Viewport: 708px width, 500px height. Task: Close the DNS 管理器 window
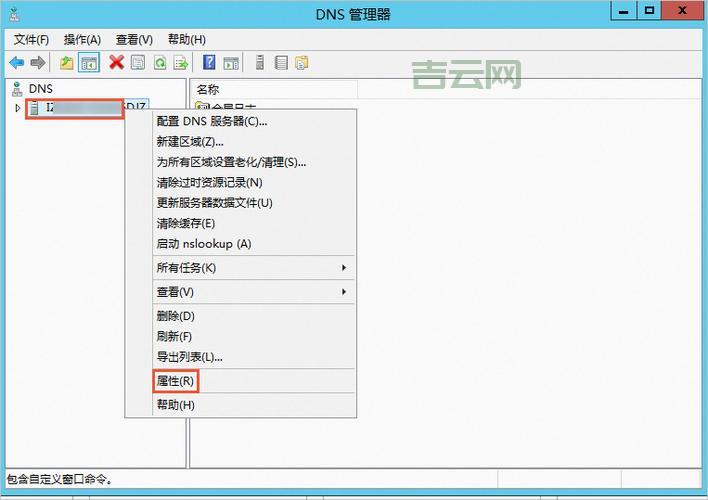[x=683, y=11]
